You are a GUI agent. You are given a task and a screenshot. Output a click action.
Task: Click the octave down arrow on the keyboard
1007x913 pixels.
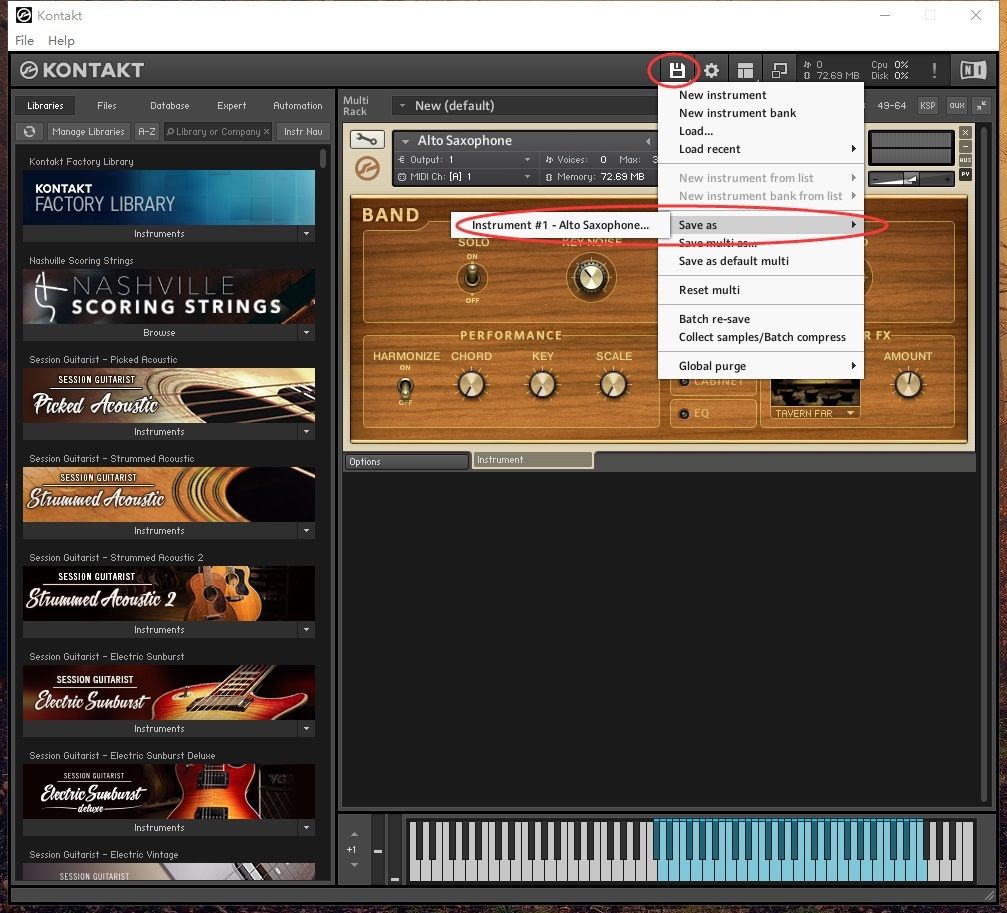point(354,865)
